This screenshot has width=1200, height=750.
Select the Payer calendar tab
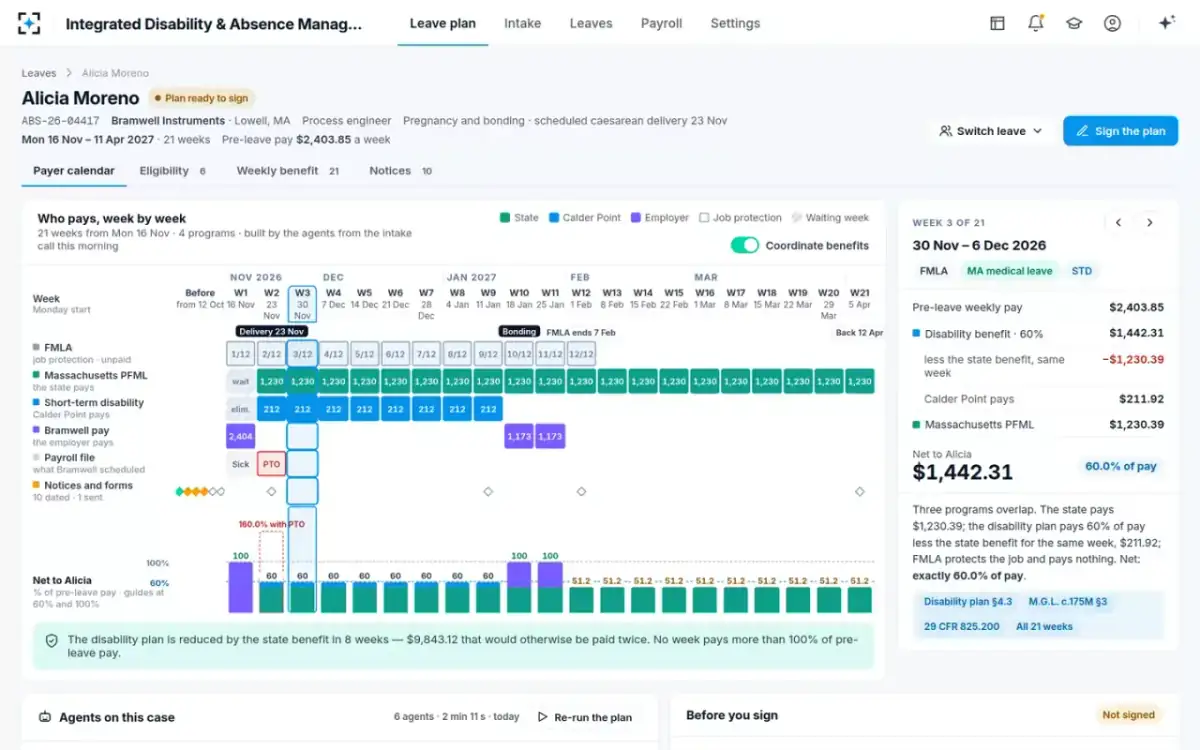pos(74,171)
